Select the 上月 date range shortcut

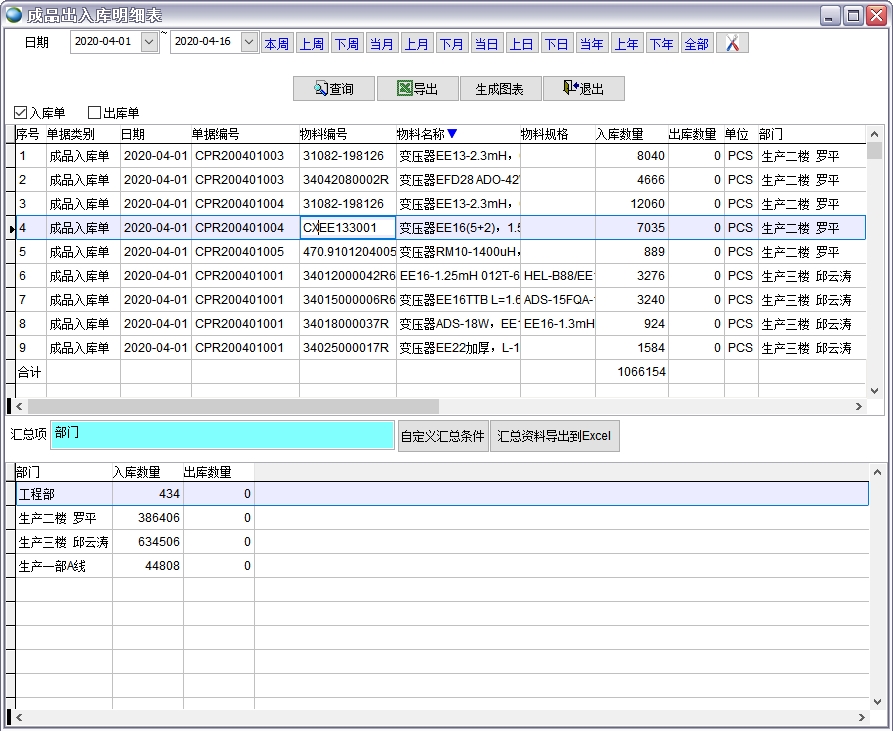(416, 43)
